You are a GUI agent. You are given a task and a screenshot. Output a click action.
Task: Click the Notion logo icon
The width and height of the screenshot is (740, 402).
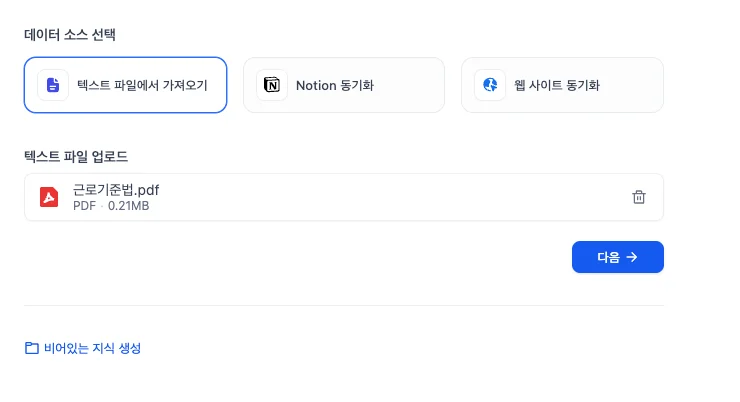[272, 85]
